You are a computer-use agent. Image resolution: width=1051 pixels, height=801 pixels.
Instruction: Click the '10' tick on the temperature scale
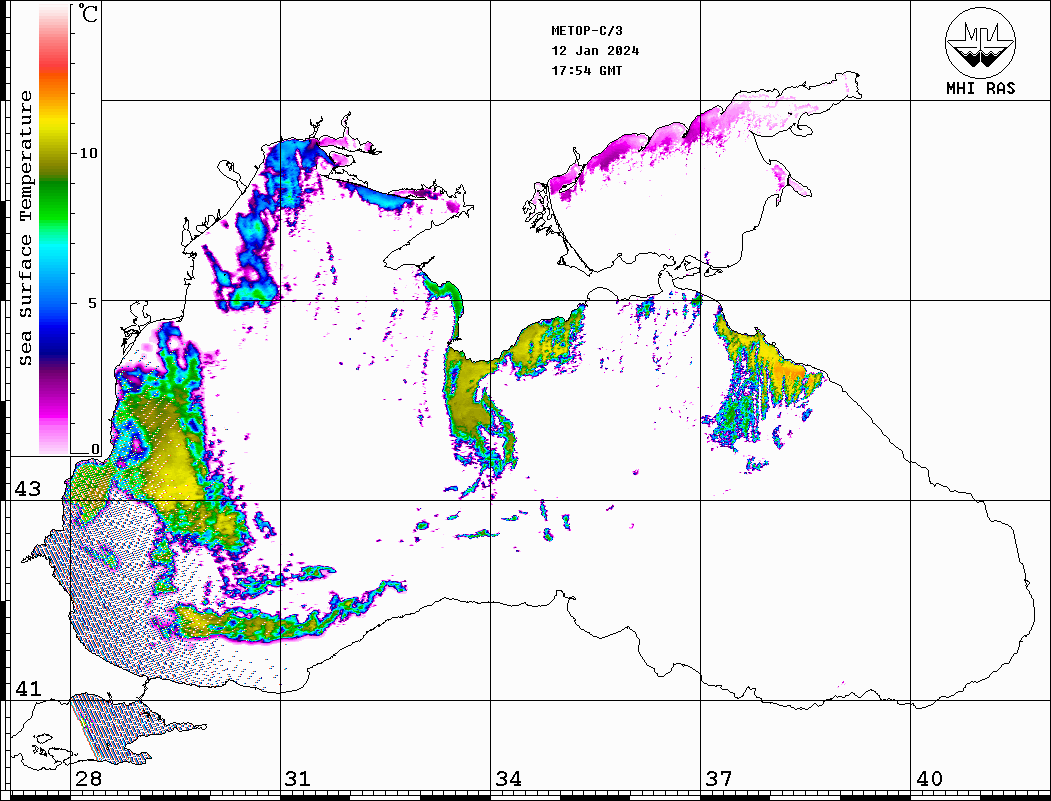88,153
